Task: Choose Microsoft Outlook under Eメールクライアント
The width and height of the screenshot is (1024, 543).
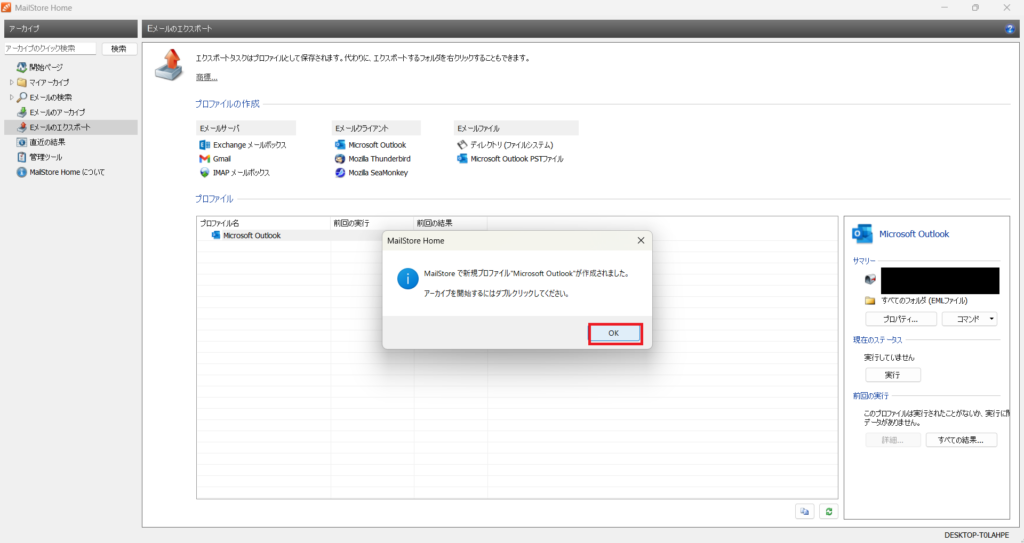Action: 377,145
